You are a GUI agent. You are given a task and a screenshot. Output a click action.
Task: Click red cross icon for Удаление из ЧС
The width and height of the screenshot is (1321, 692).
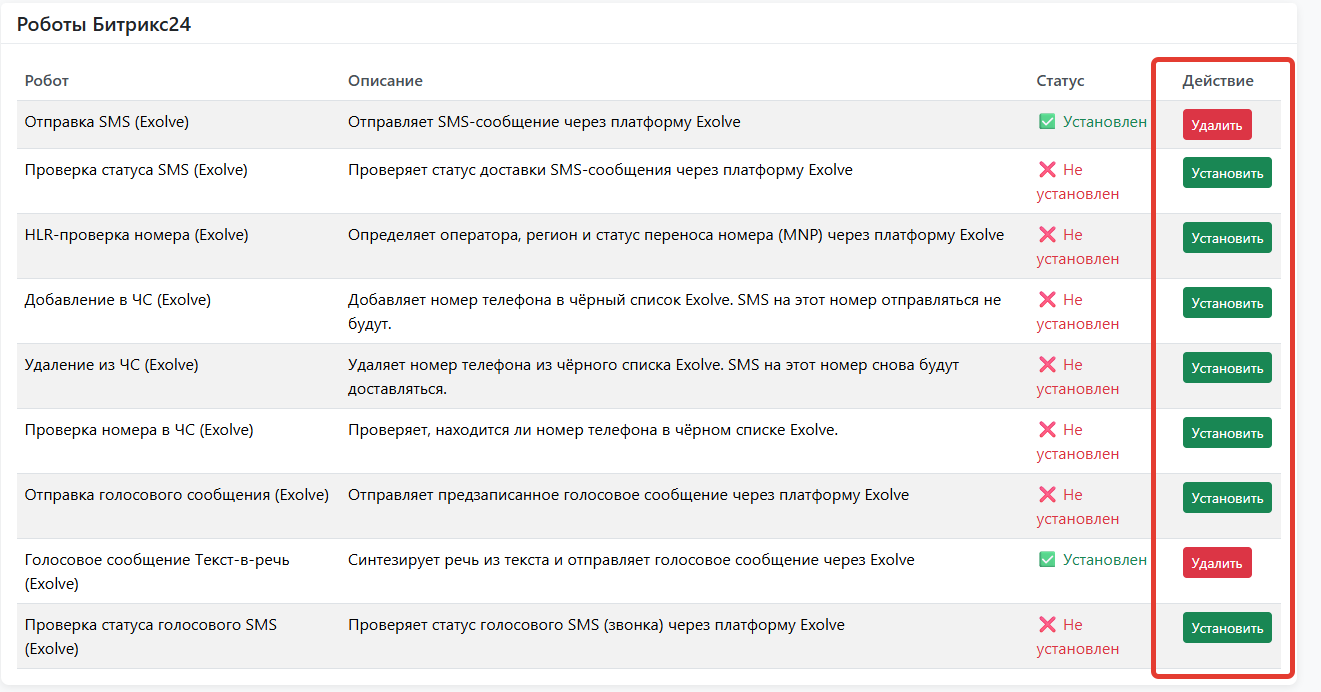tap(1047, 364)
